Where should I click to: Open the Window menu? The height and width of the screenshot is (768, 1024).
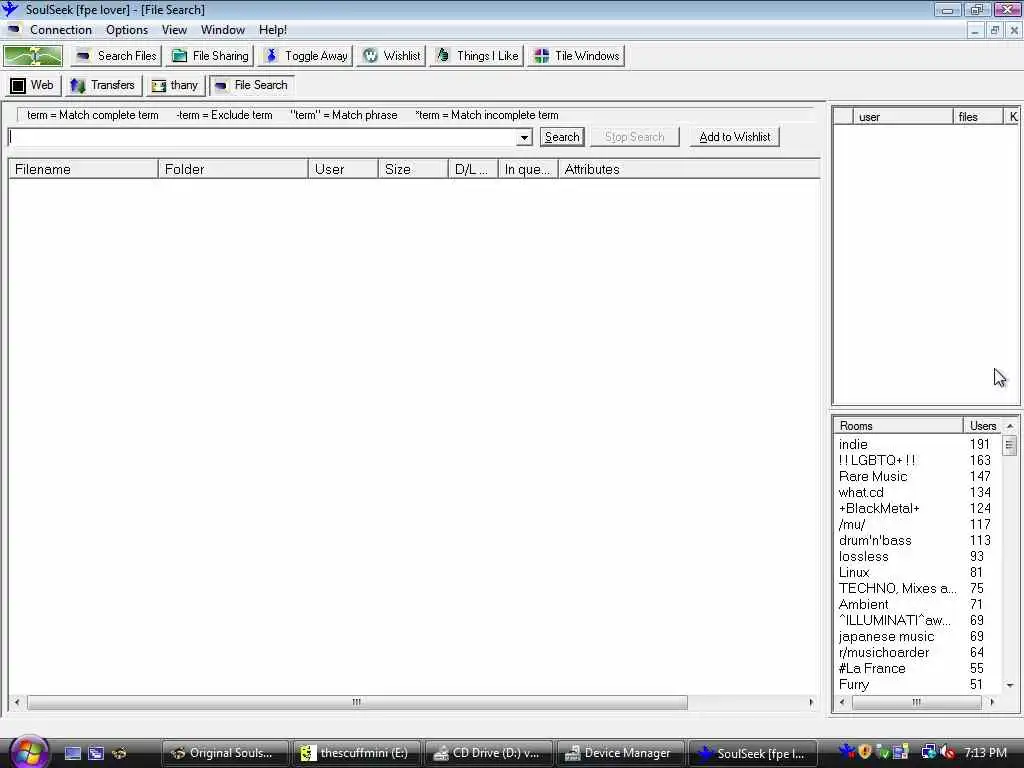tap(223, 30)
